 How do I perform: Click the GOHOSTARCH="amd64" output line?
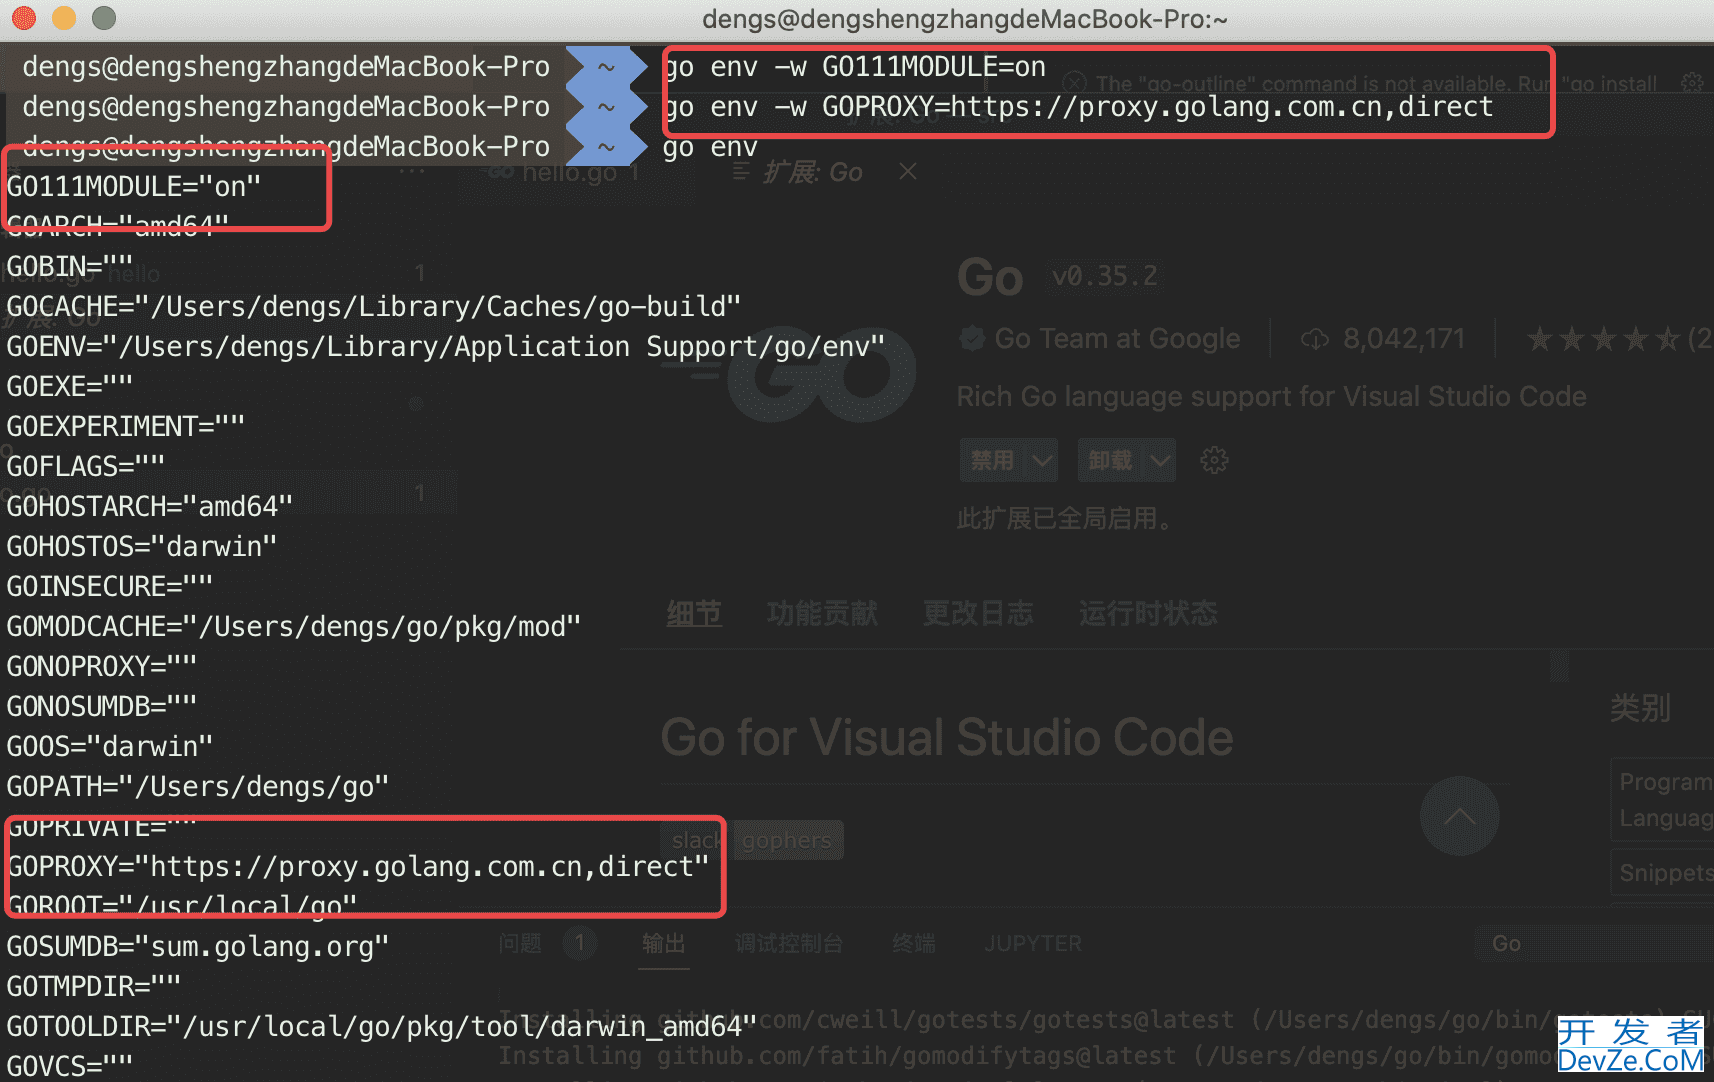(150, 507)
